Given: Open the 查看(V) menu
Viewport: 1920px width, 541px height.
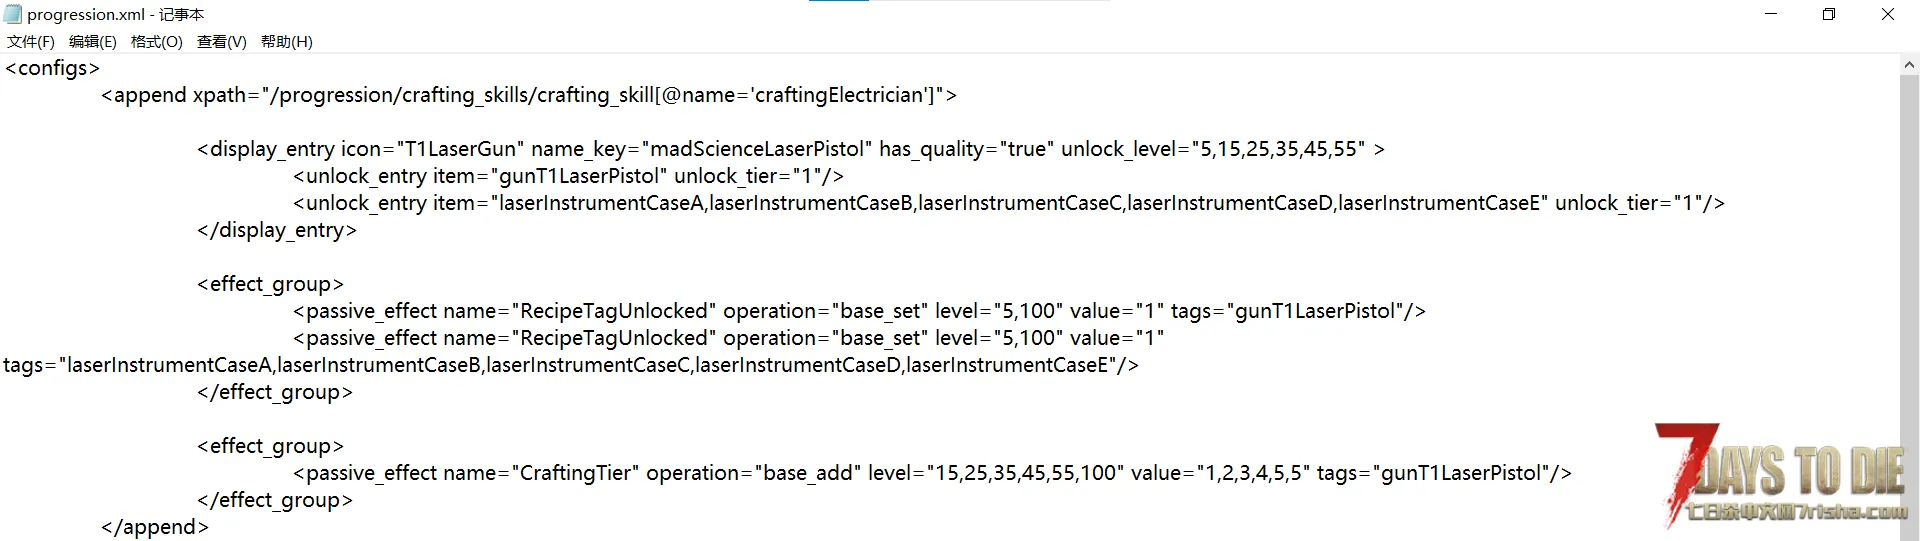Looking at the screenshot, I should click(221, 41).
